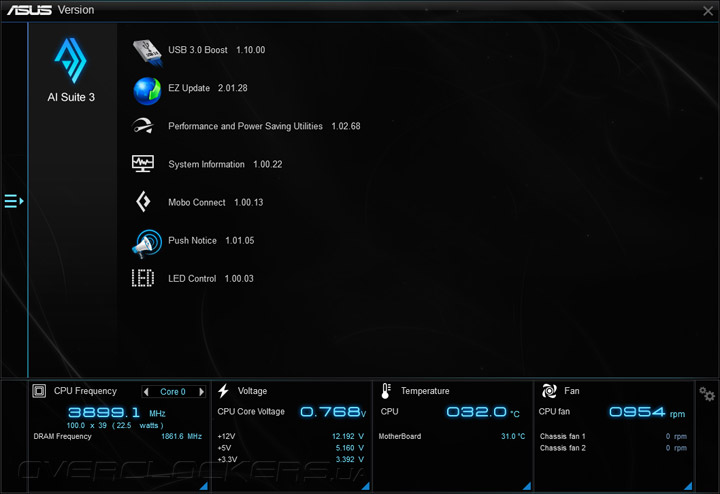720x494 pixels.
Task: Click the Temperature thermometer icon
Action: 386,391
